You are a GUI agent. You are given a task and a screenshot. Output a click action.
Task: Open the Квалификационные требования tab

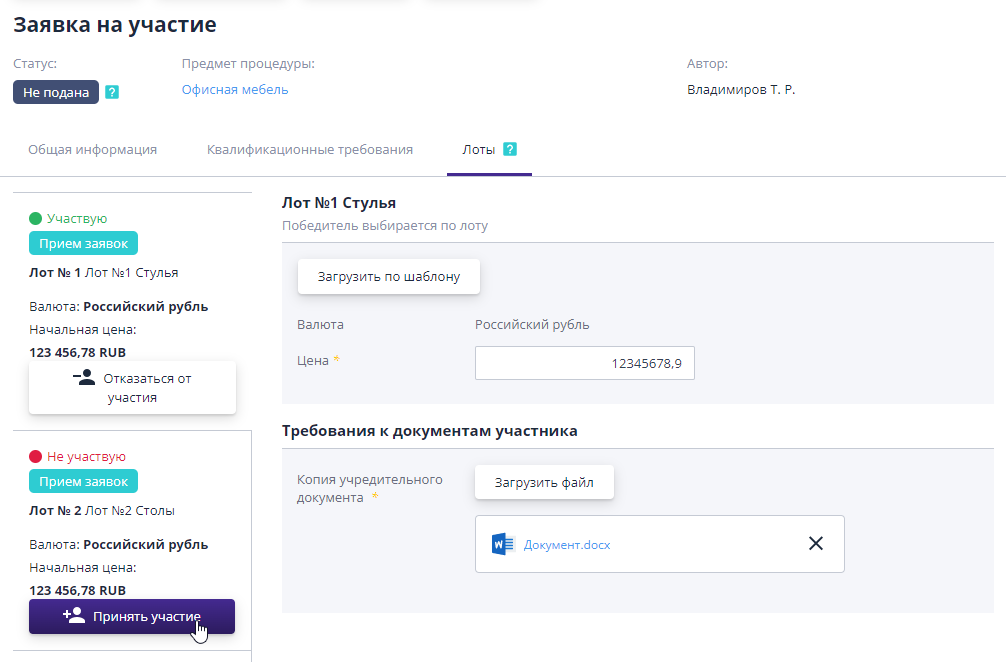pos(309,149)
